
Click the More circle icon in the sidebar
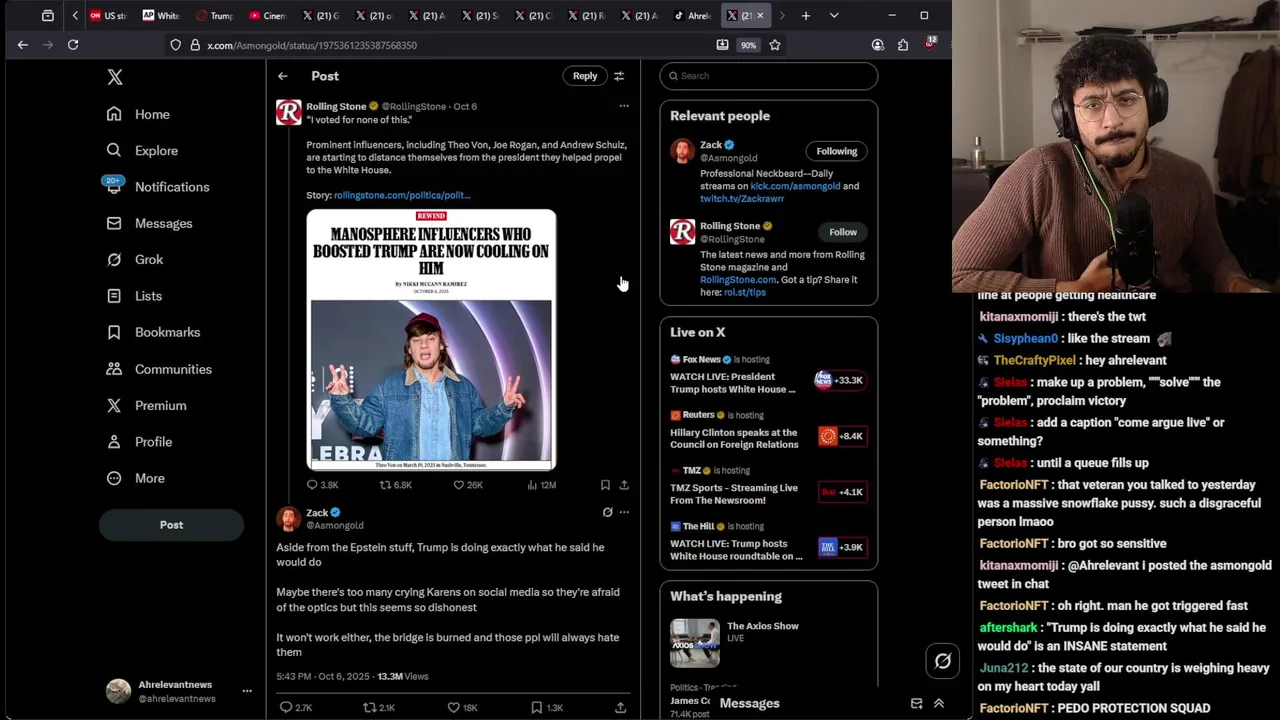pos(114,478)
